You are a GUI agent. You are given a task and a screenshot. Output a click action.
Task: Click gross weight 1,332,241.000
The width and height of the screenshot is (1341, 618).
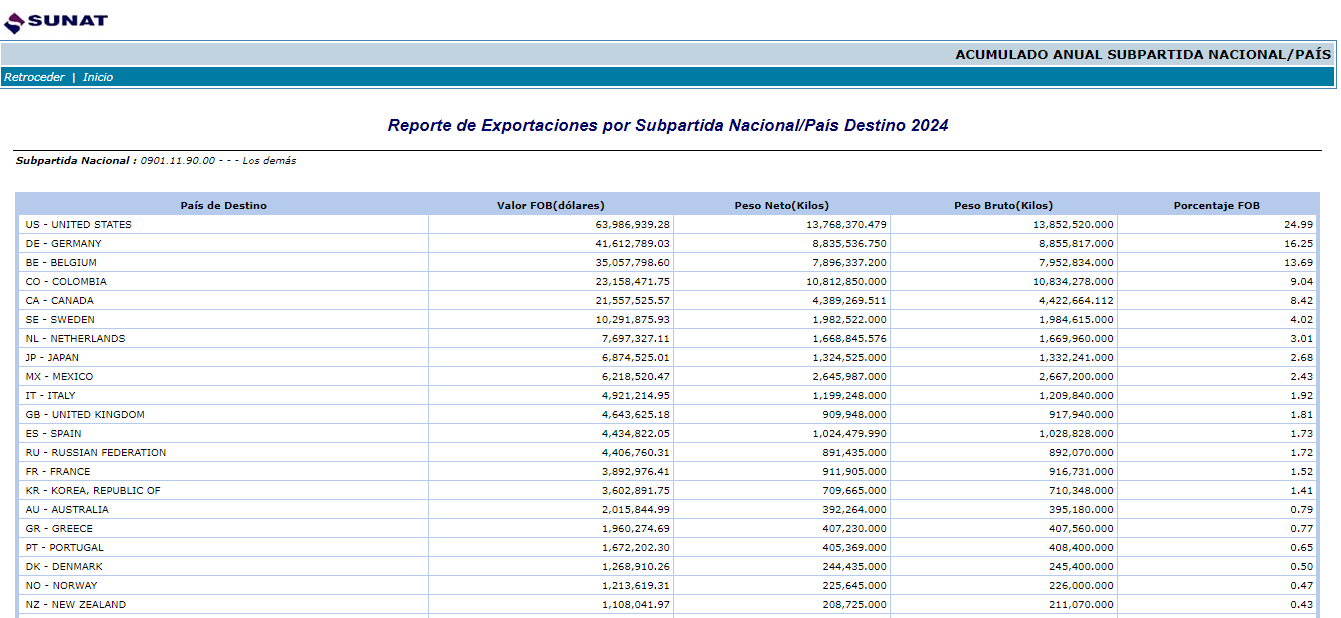pos(1077,358)
